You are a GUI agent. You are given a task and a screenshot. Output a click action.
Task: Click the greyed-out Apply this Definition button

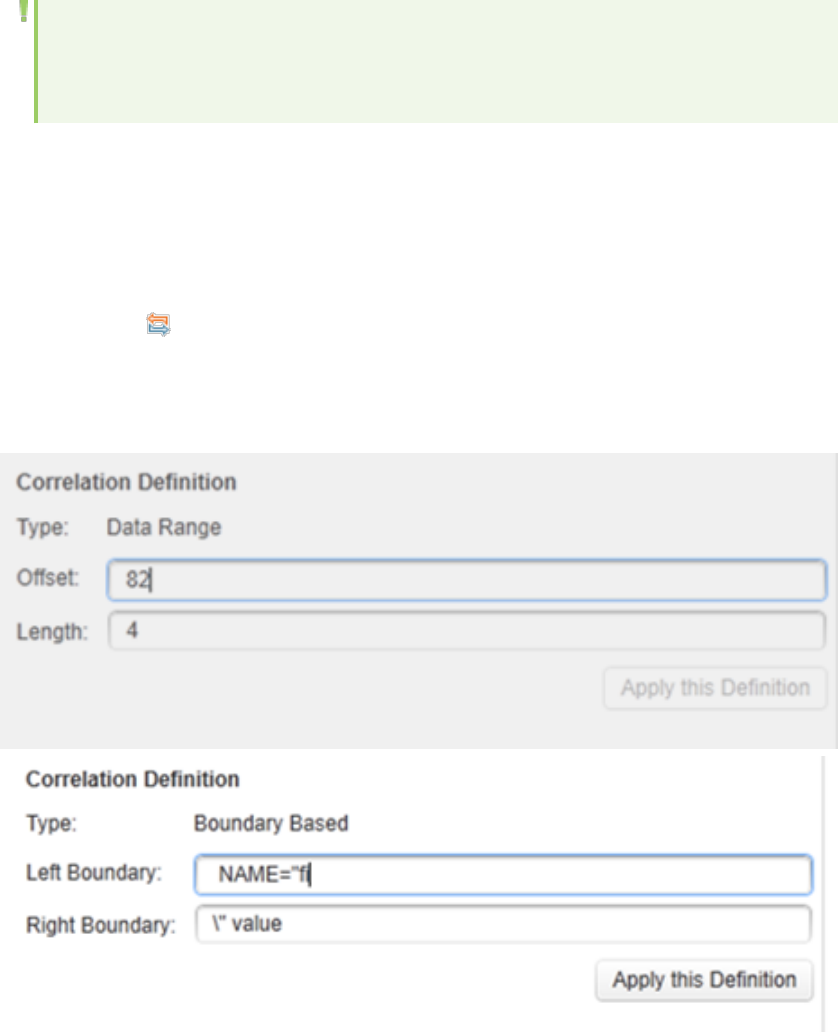click(714, 688)
